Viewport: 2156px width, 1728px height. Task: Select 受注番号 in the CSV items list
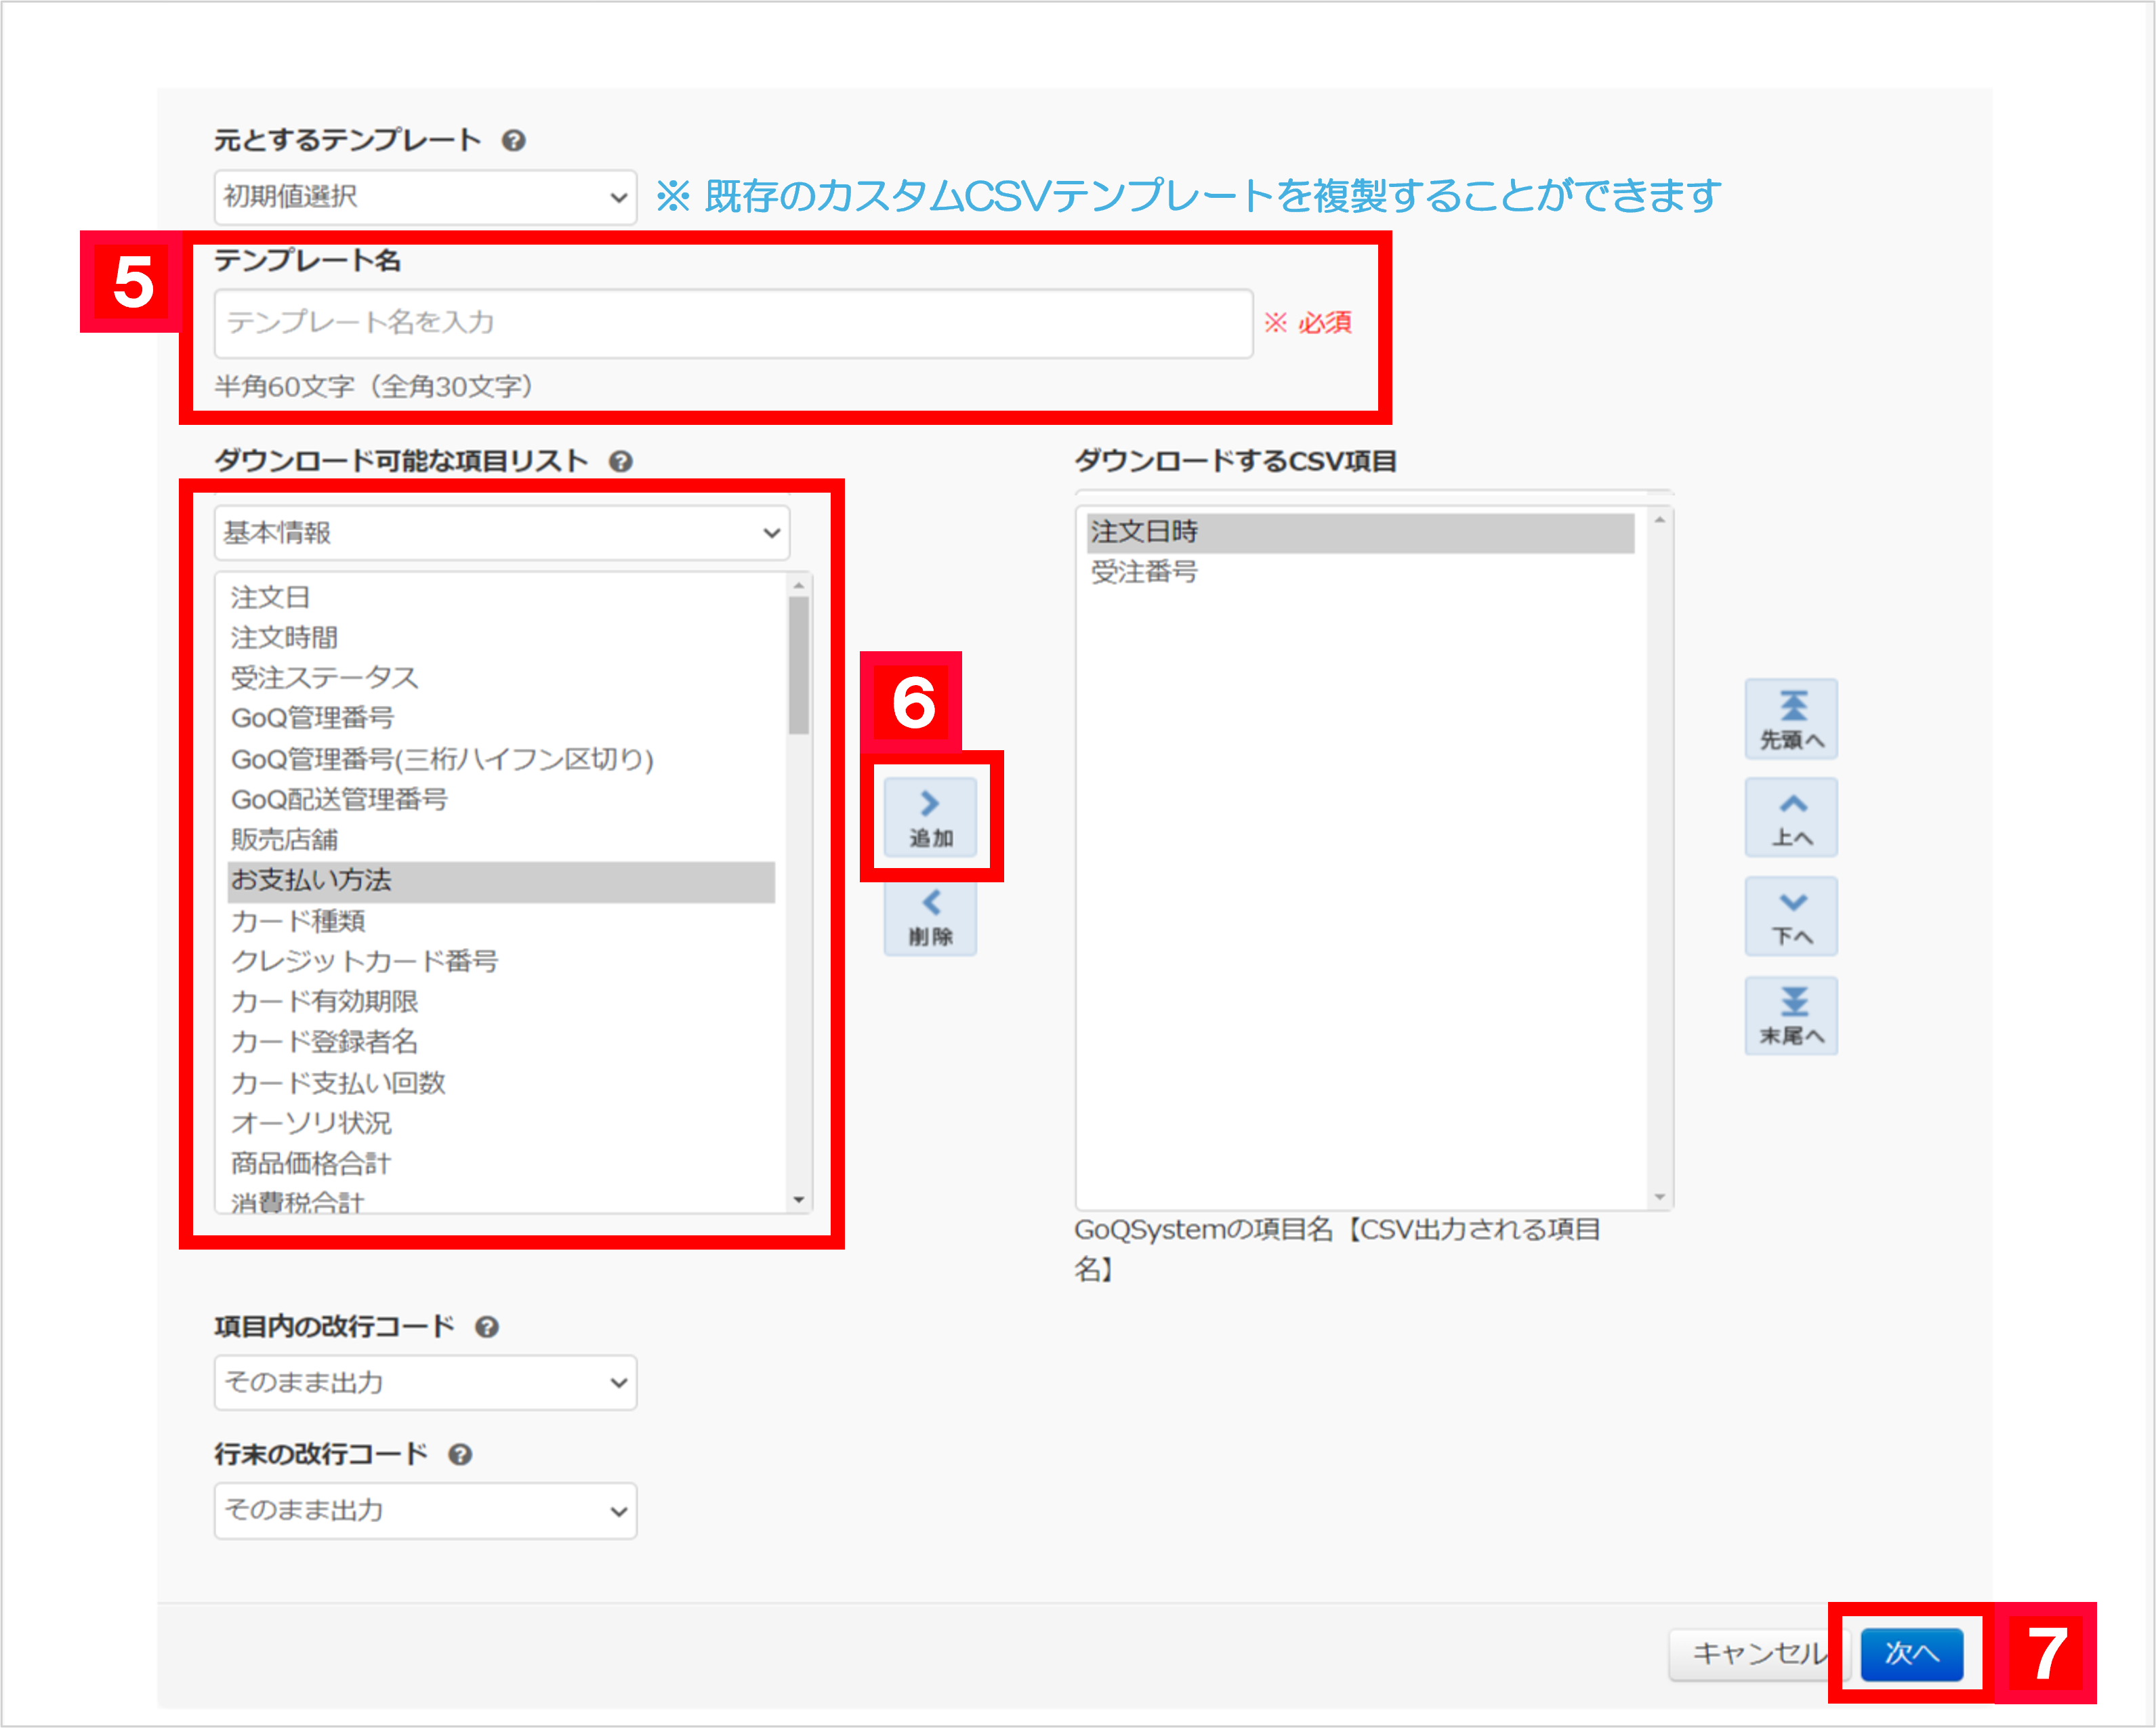pos(1361,573)
